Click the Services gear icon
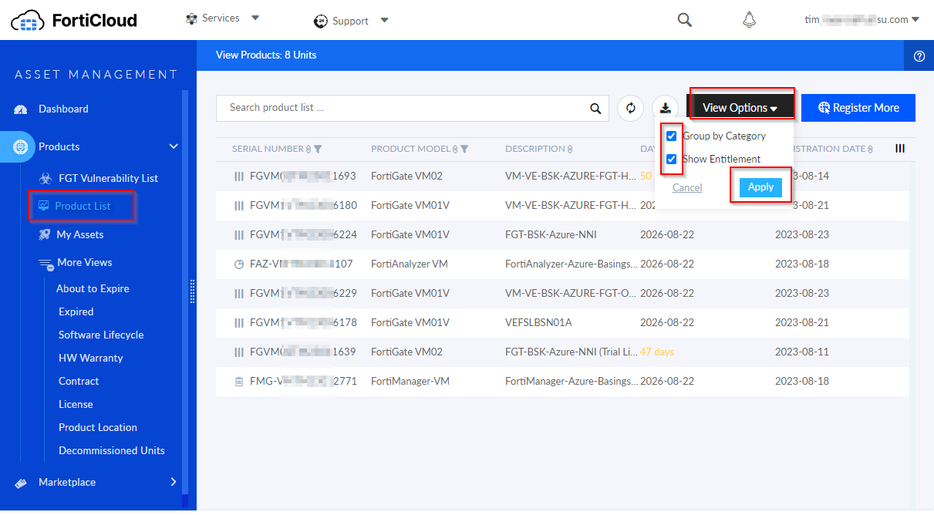 click(x=191, y=18)
